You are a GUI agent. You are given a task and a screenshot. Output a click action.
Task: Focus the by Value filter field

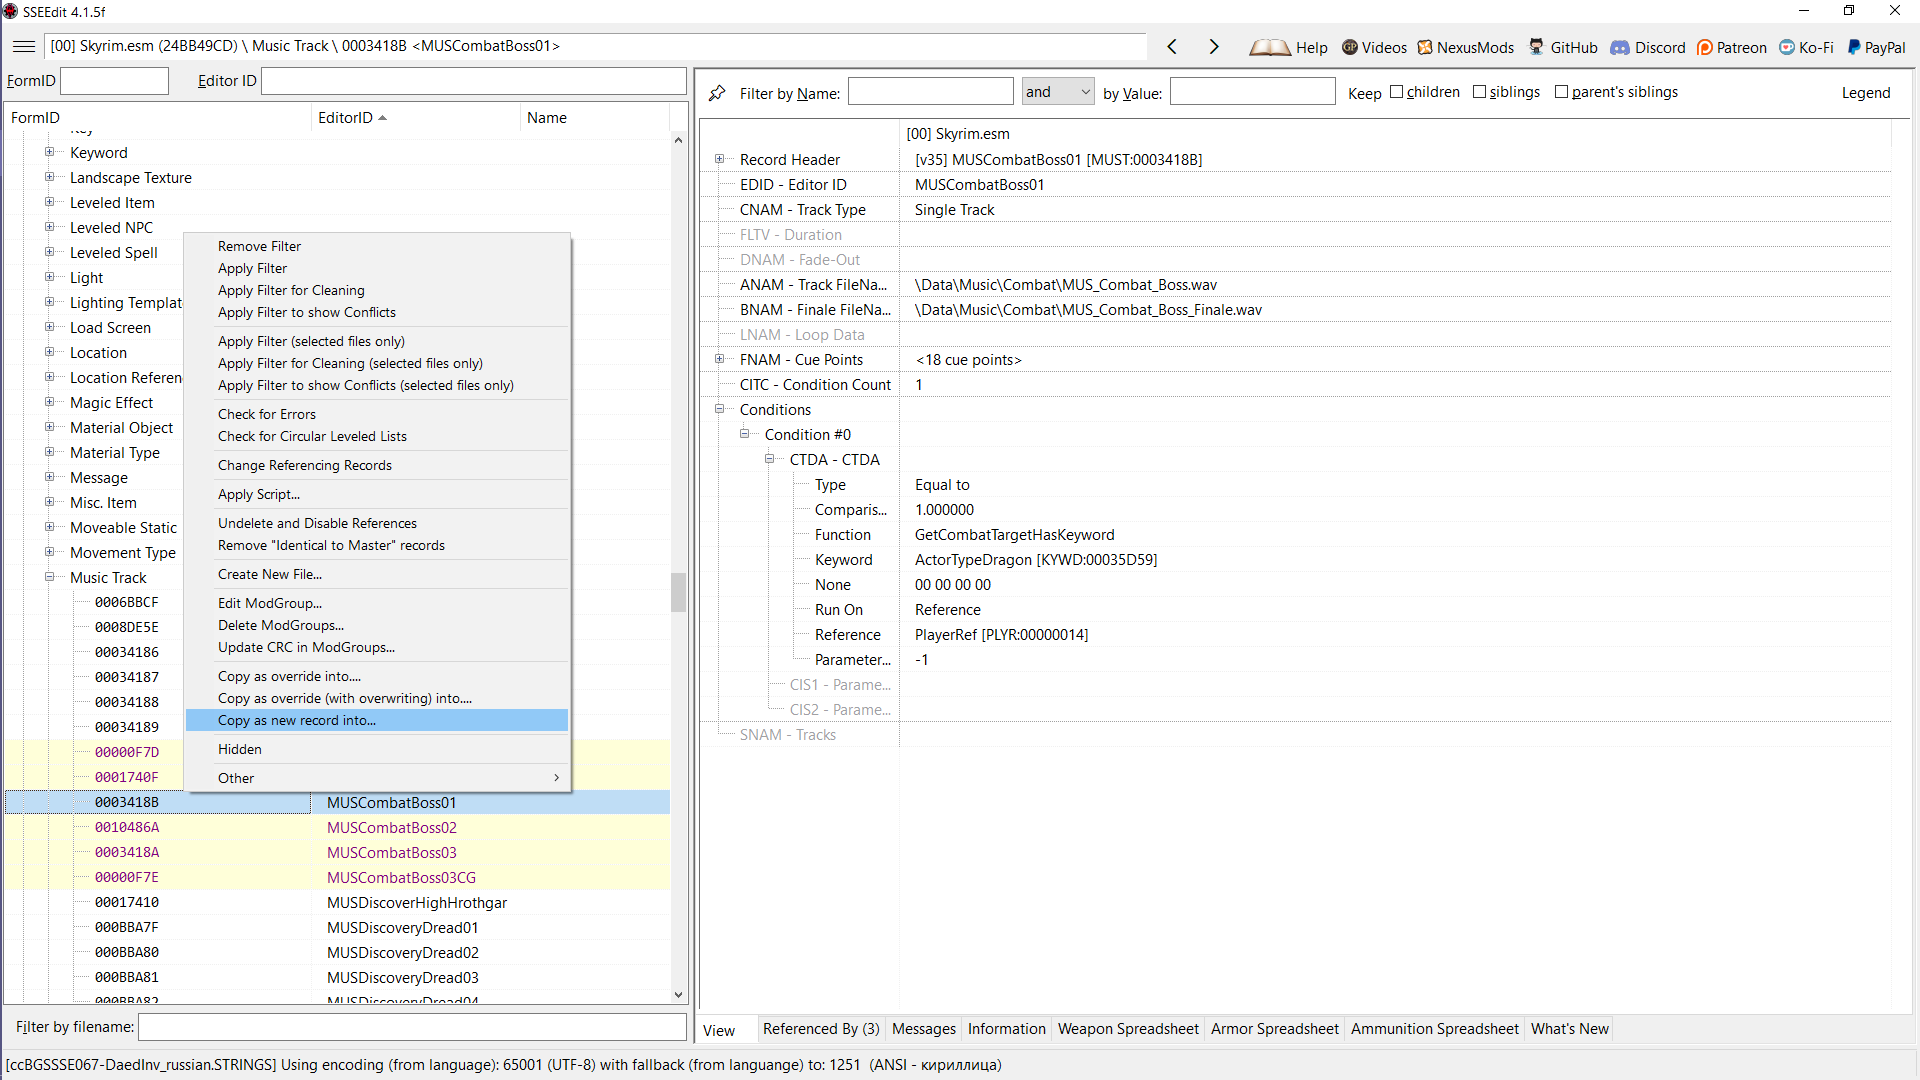[x=1253, y=92]
